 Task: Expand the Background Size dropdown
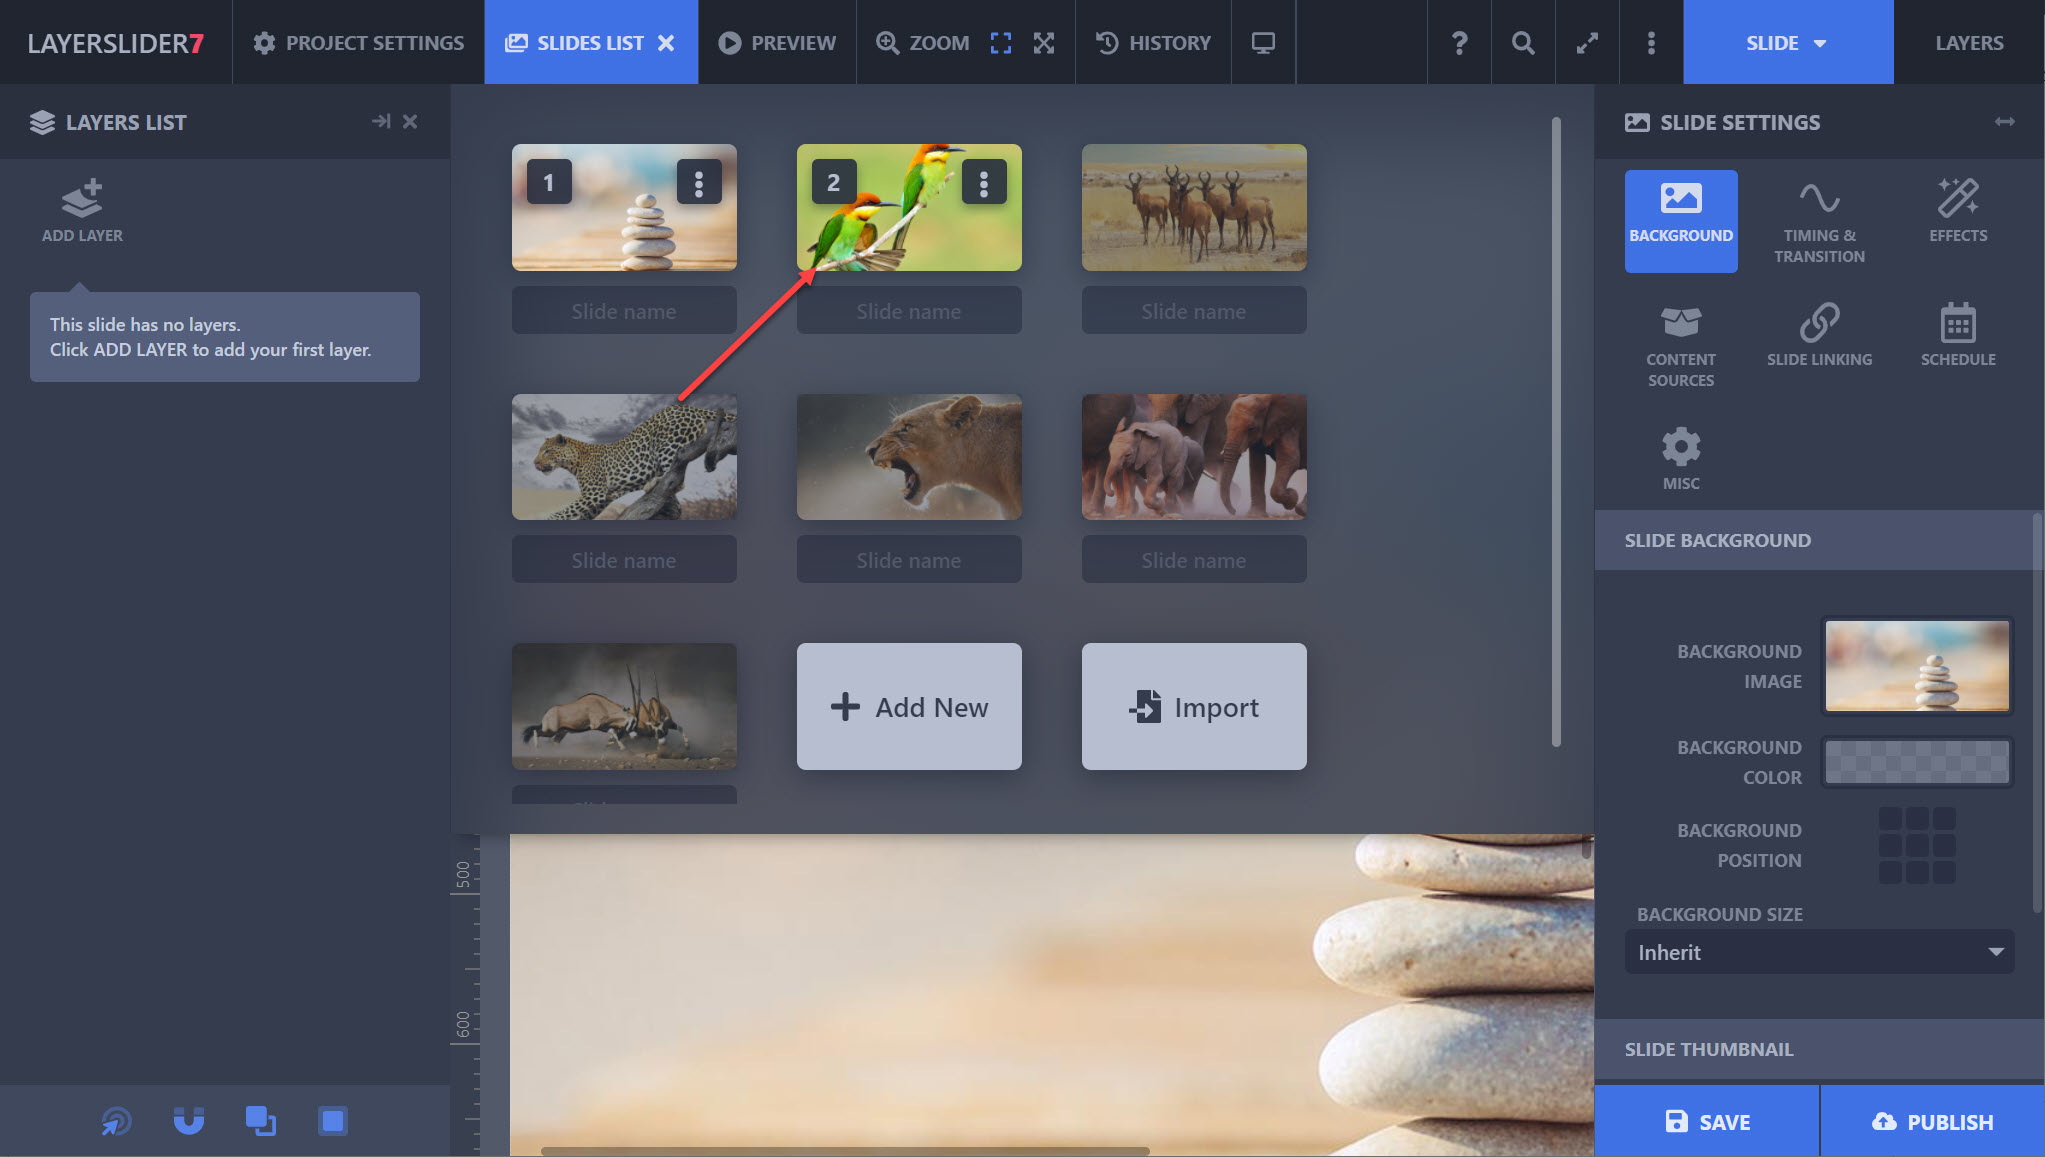pyautogui.click(x=1818, y=952)
